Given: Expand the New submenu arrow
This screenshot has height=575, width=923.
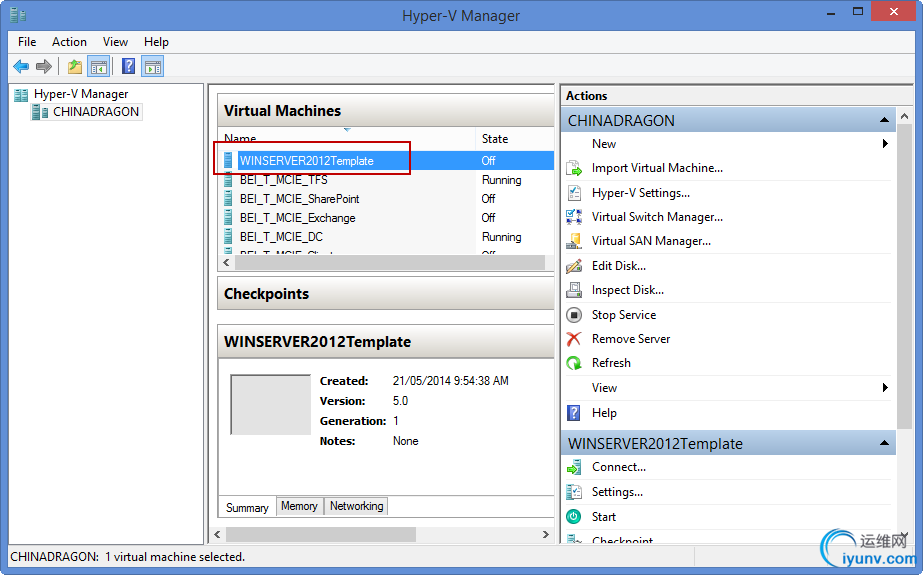Looking at the screenshot, I should click(885, 144).
